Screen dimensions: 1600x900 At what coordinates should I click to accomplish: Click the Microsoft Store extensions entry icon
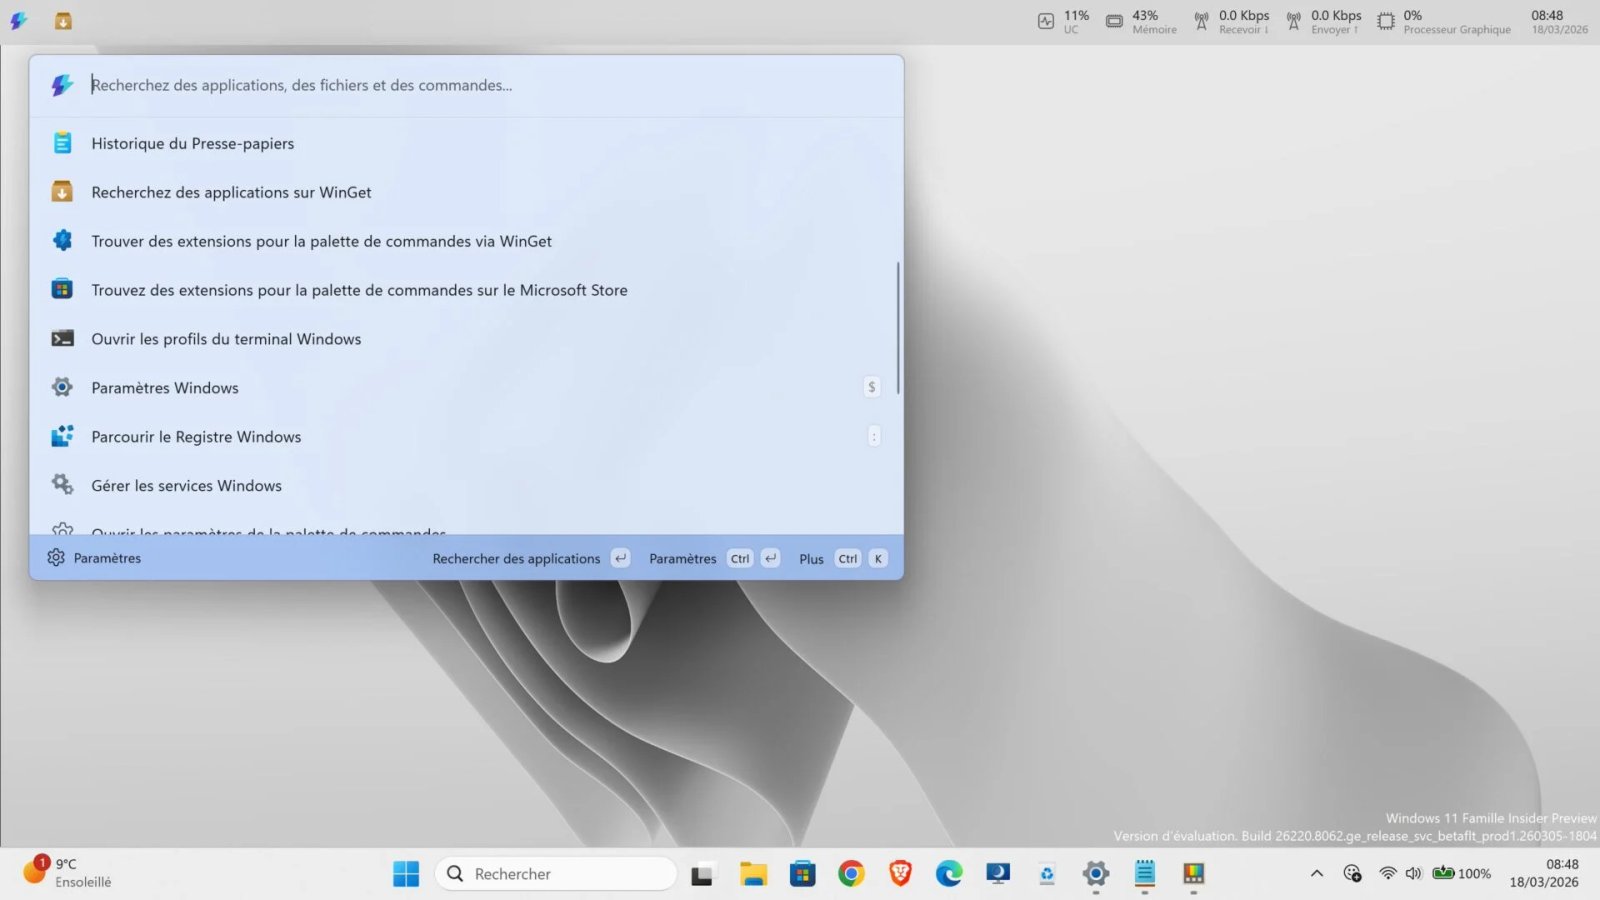(62, 290)
